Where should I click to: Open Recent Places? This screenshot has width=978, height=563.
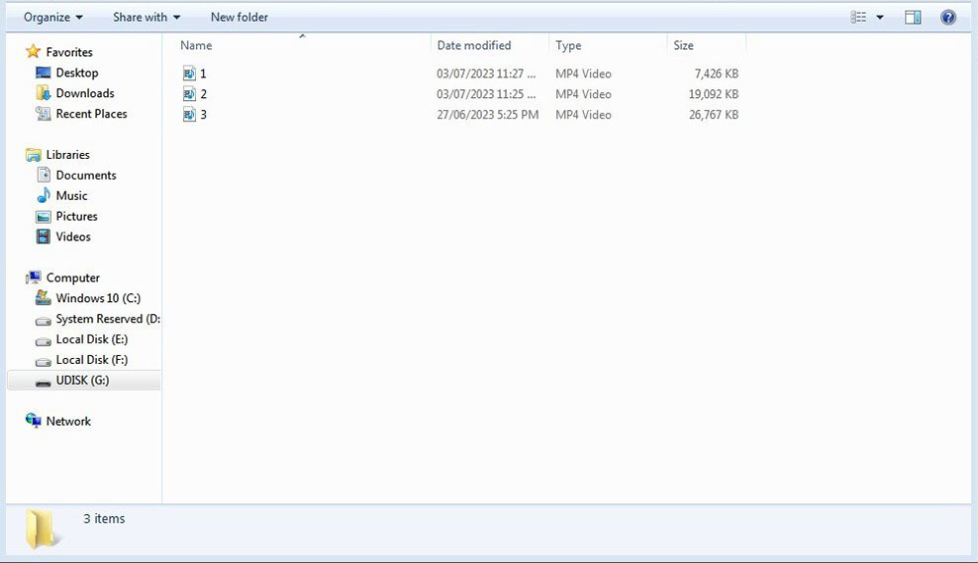point(91,113)
